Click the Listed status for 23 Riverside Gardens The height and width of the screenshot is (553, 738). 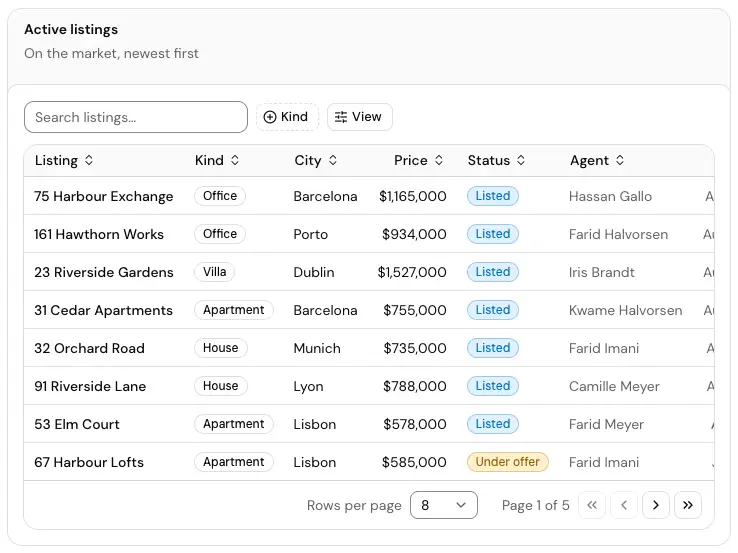(x=493, y=272)
